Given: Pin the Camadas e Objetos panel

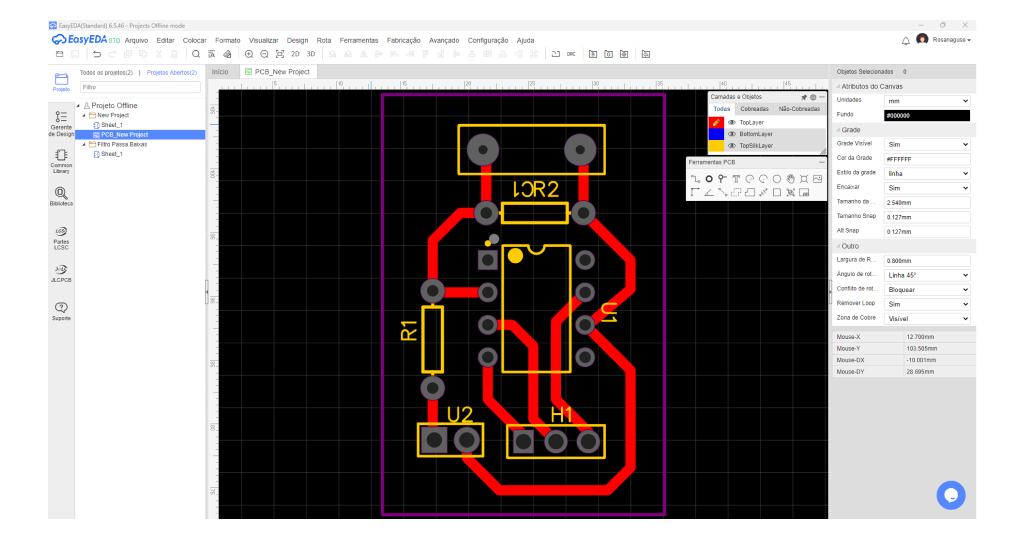Looking at the screenshot, I should pos(804,97).
